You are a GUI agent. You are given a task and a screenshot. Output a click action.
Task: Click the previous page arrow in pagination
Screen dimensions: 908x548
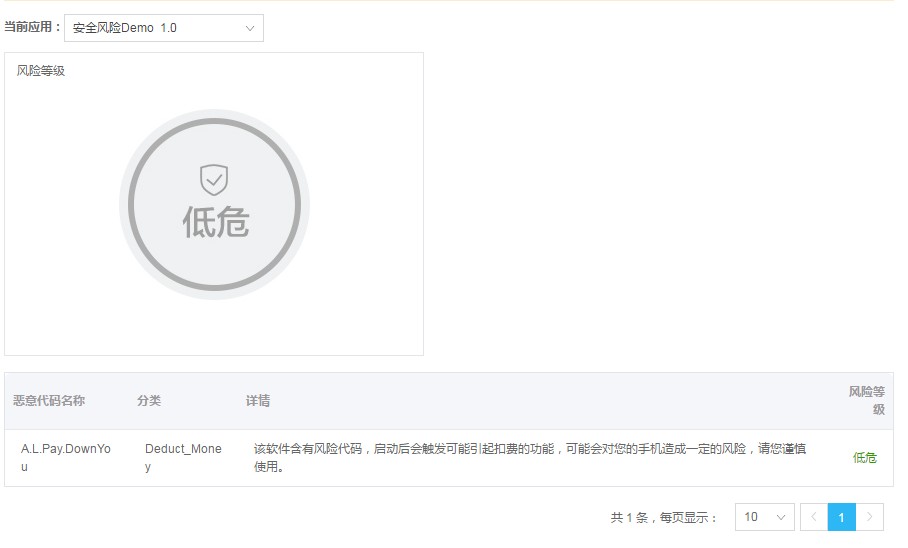[813, 517]
